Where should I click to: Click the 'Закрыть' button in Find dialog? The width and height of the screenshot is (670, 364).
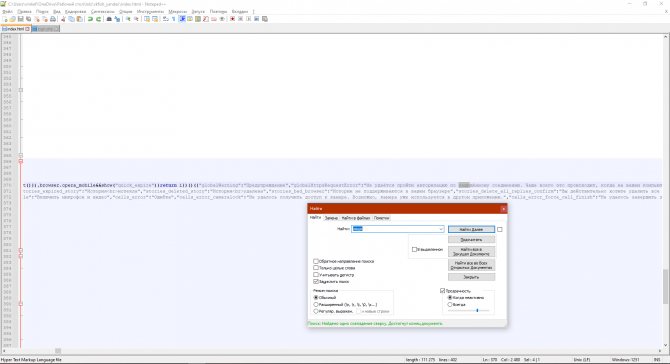coord(471,277)
